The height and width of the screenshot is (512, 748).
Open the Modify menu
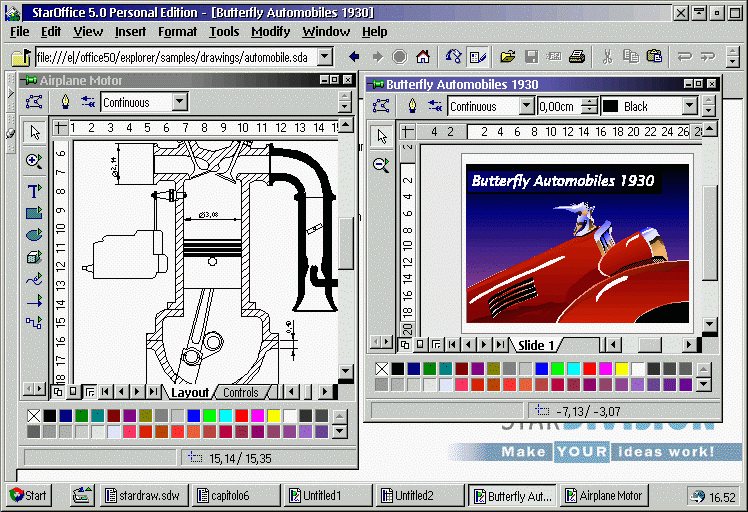point(270,32)
